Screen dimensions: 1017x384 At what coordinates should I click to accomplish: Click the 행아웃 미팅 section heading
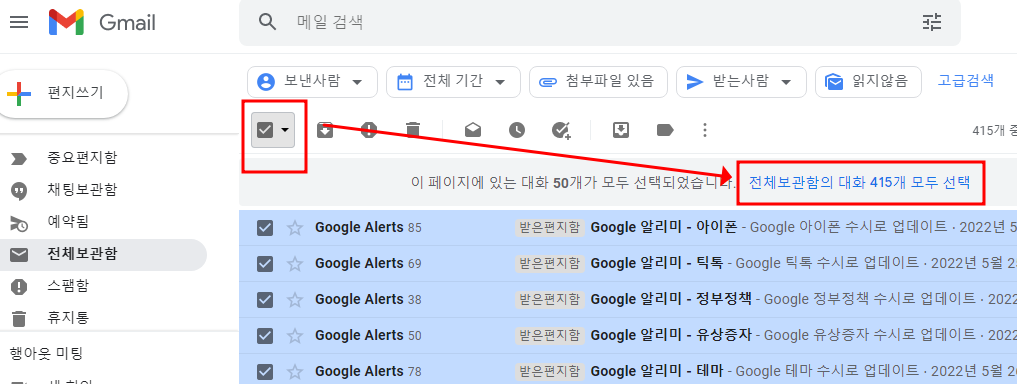(46, 354)
